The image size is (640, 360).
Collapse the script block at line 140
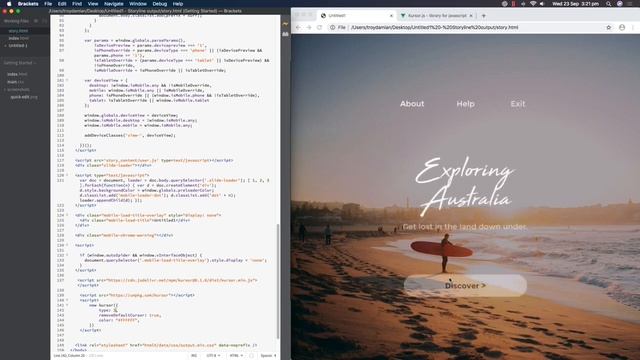(67, 300)
